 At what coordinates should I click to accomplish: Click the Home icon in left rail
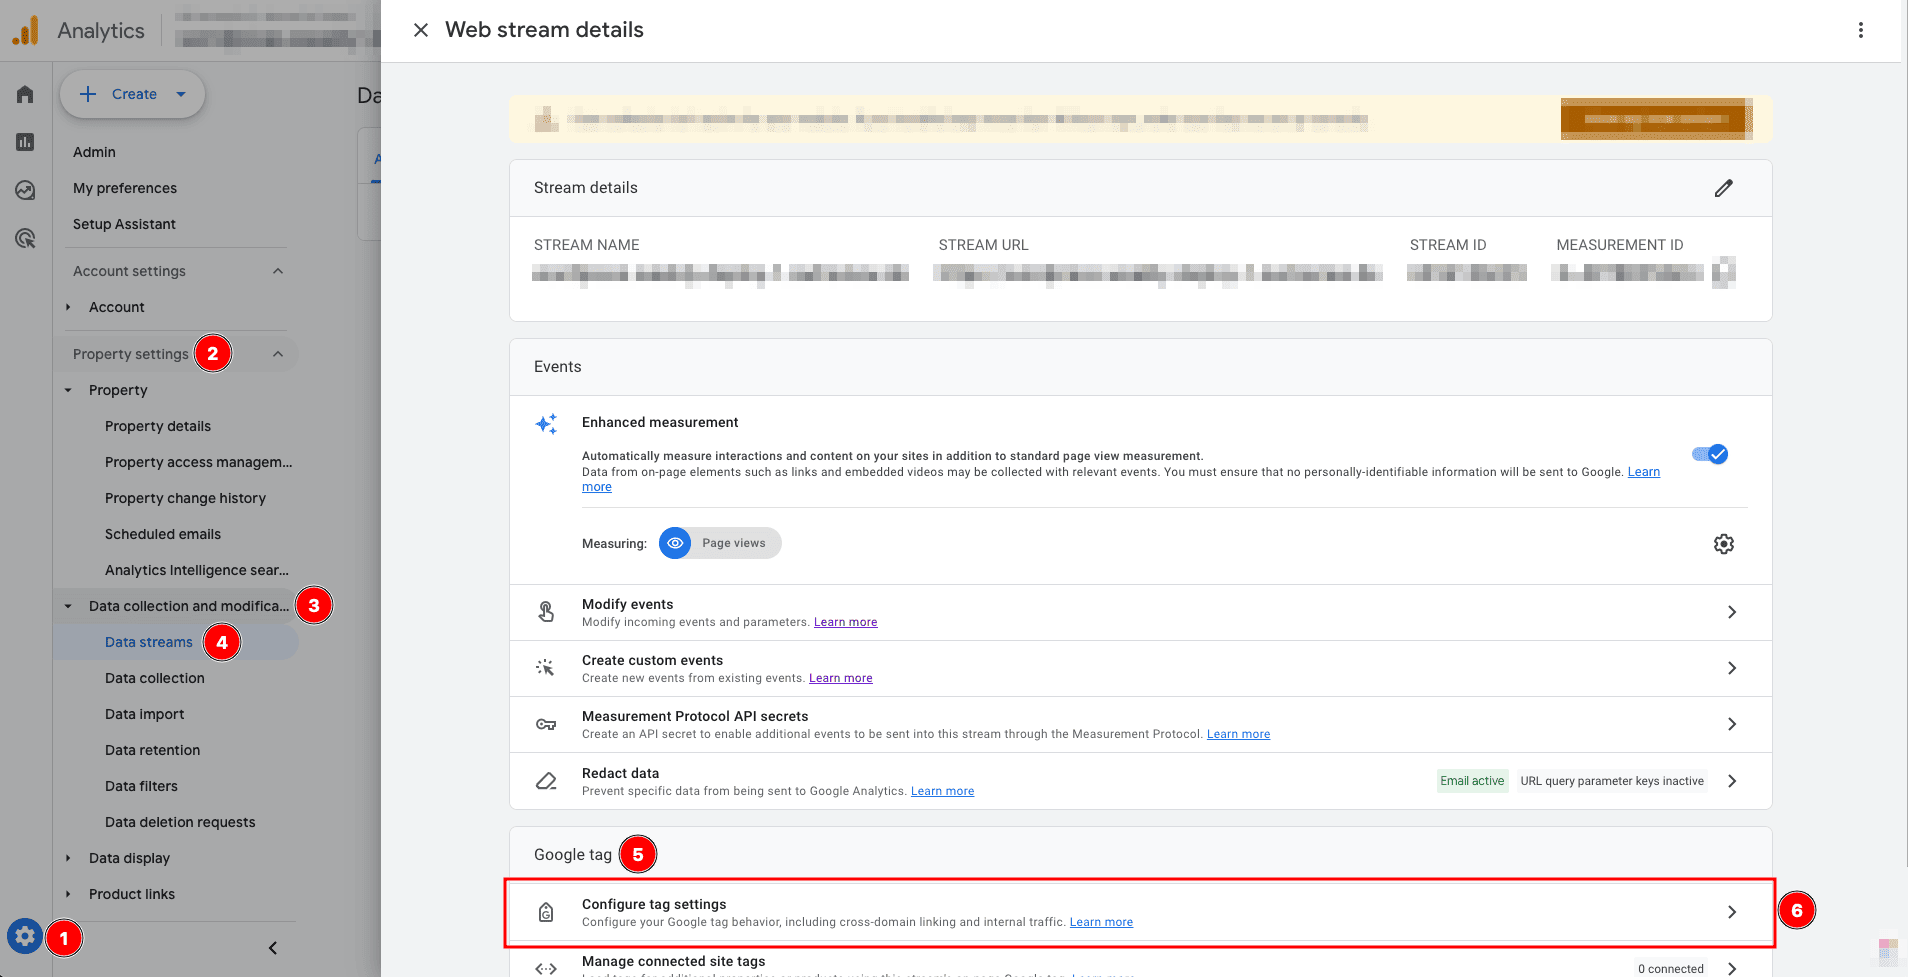(x=25, y=94)
